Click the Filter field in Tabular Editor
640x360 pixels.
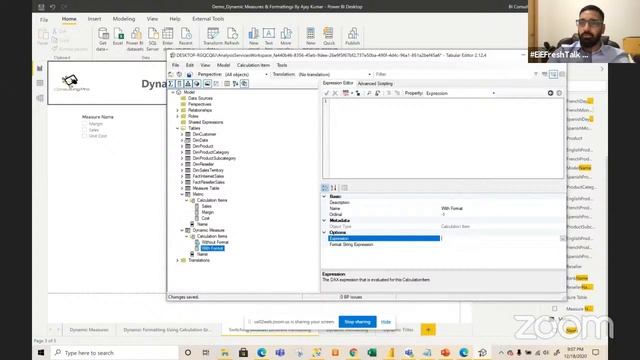pos(453,74)
